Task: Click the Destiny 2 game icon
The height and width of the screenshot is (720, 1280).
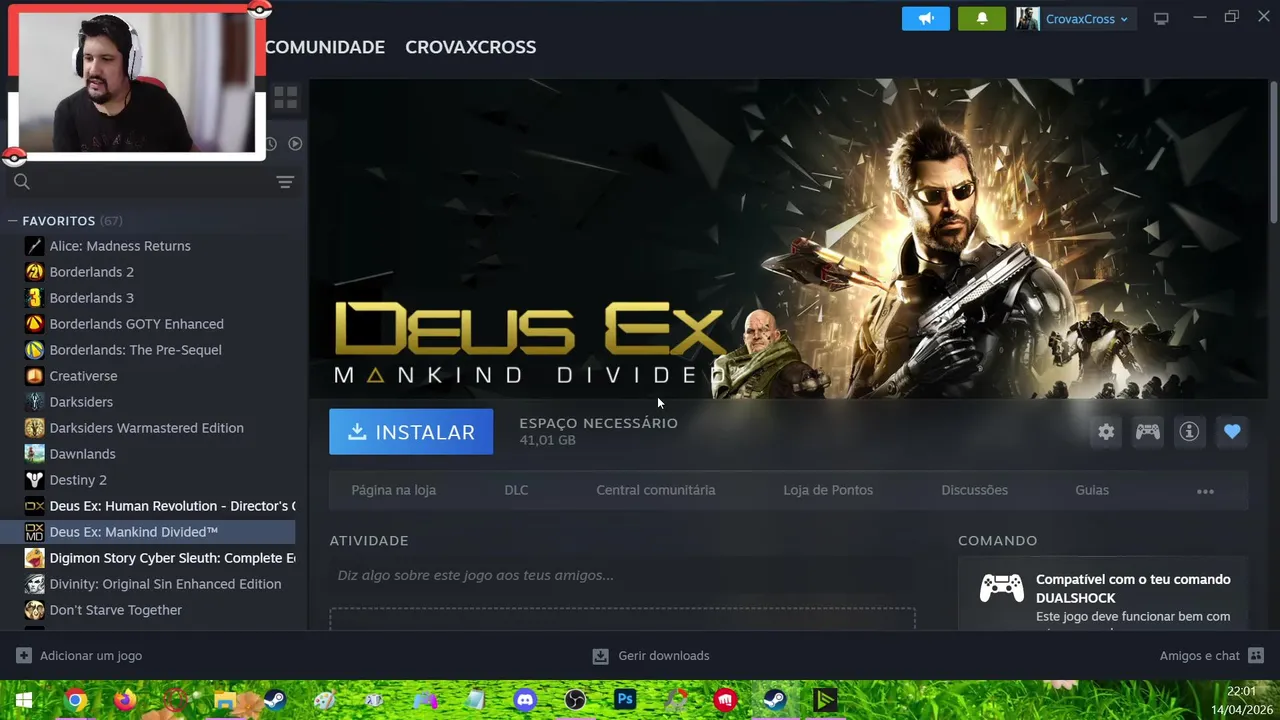Action: point(35,480)
